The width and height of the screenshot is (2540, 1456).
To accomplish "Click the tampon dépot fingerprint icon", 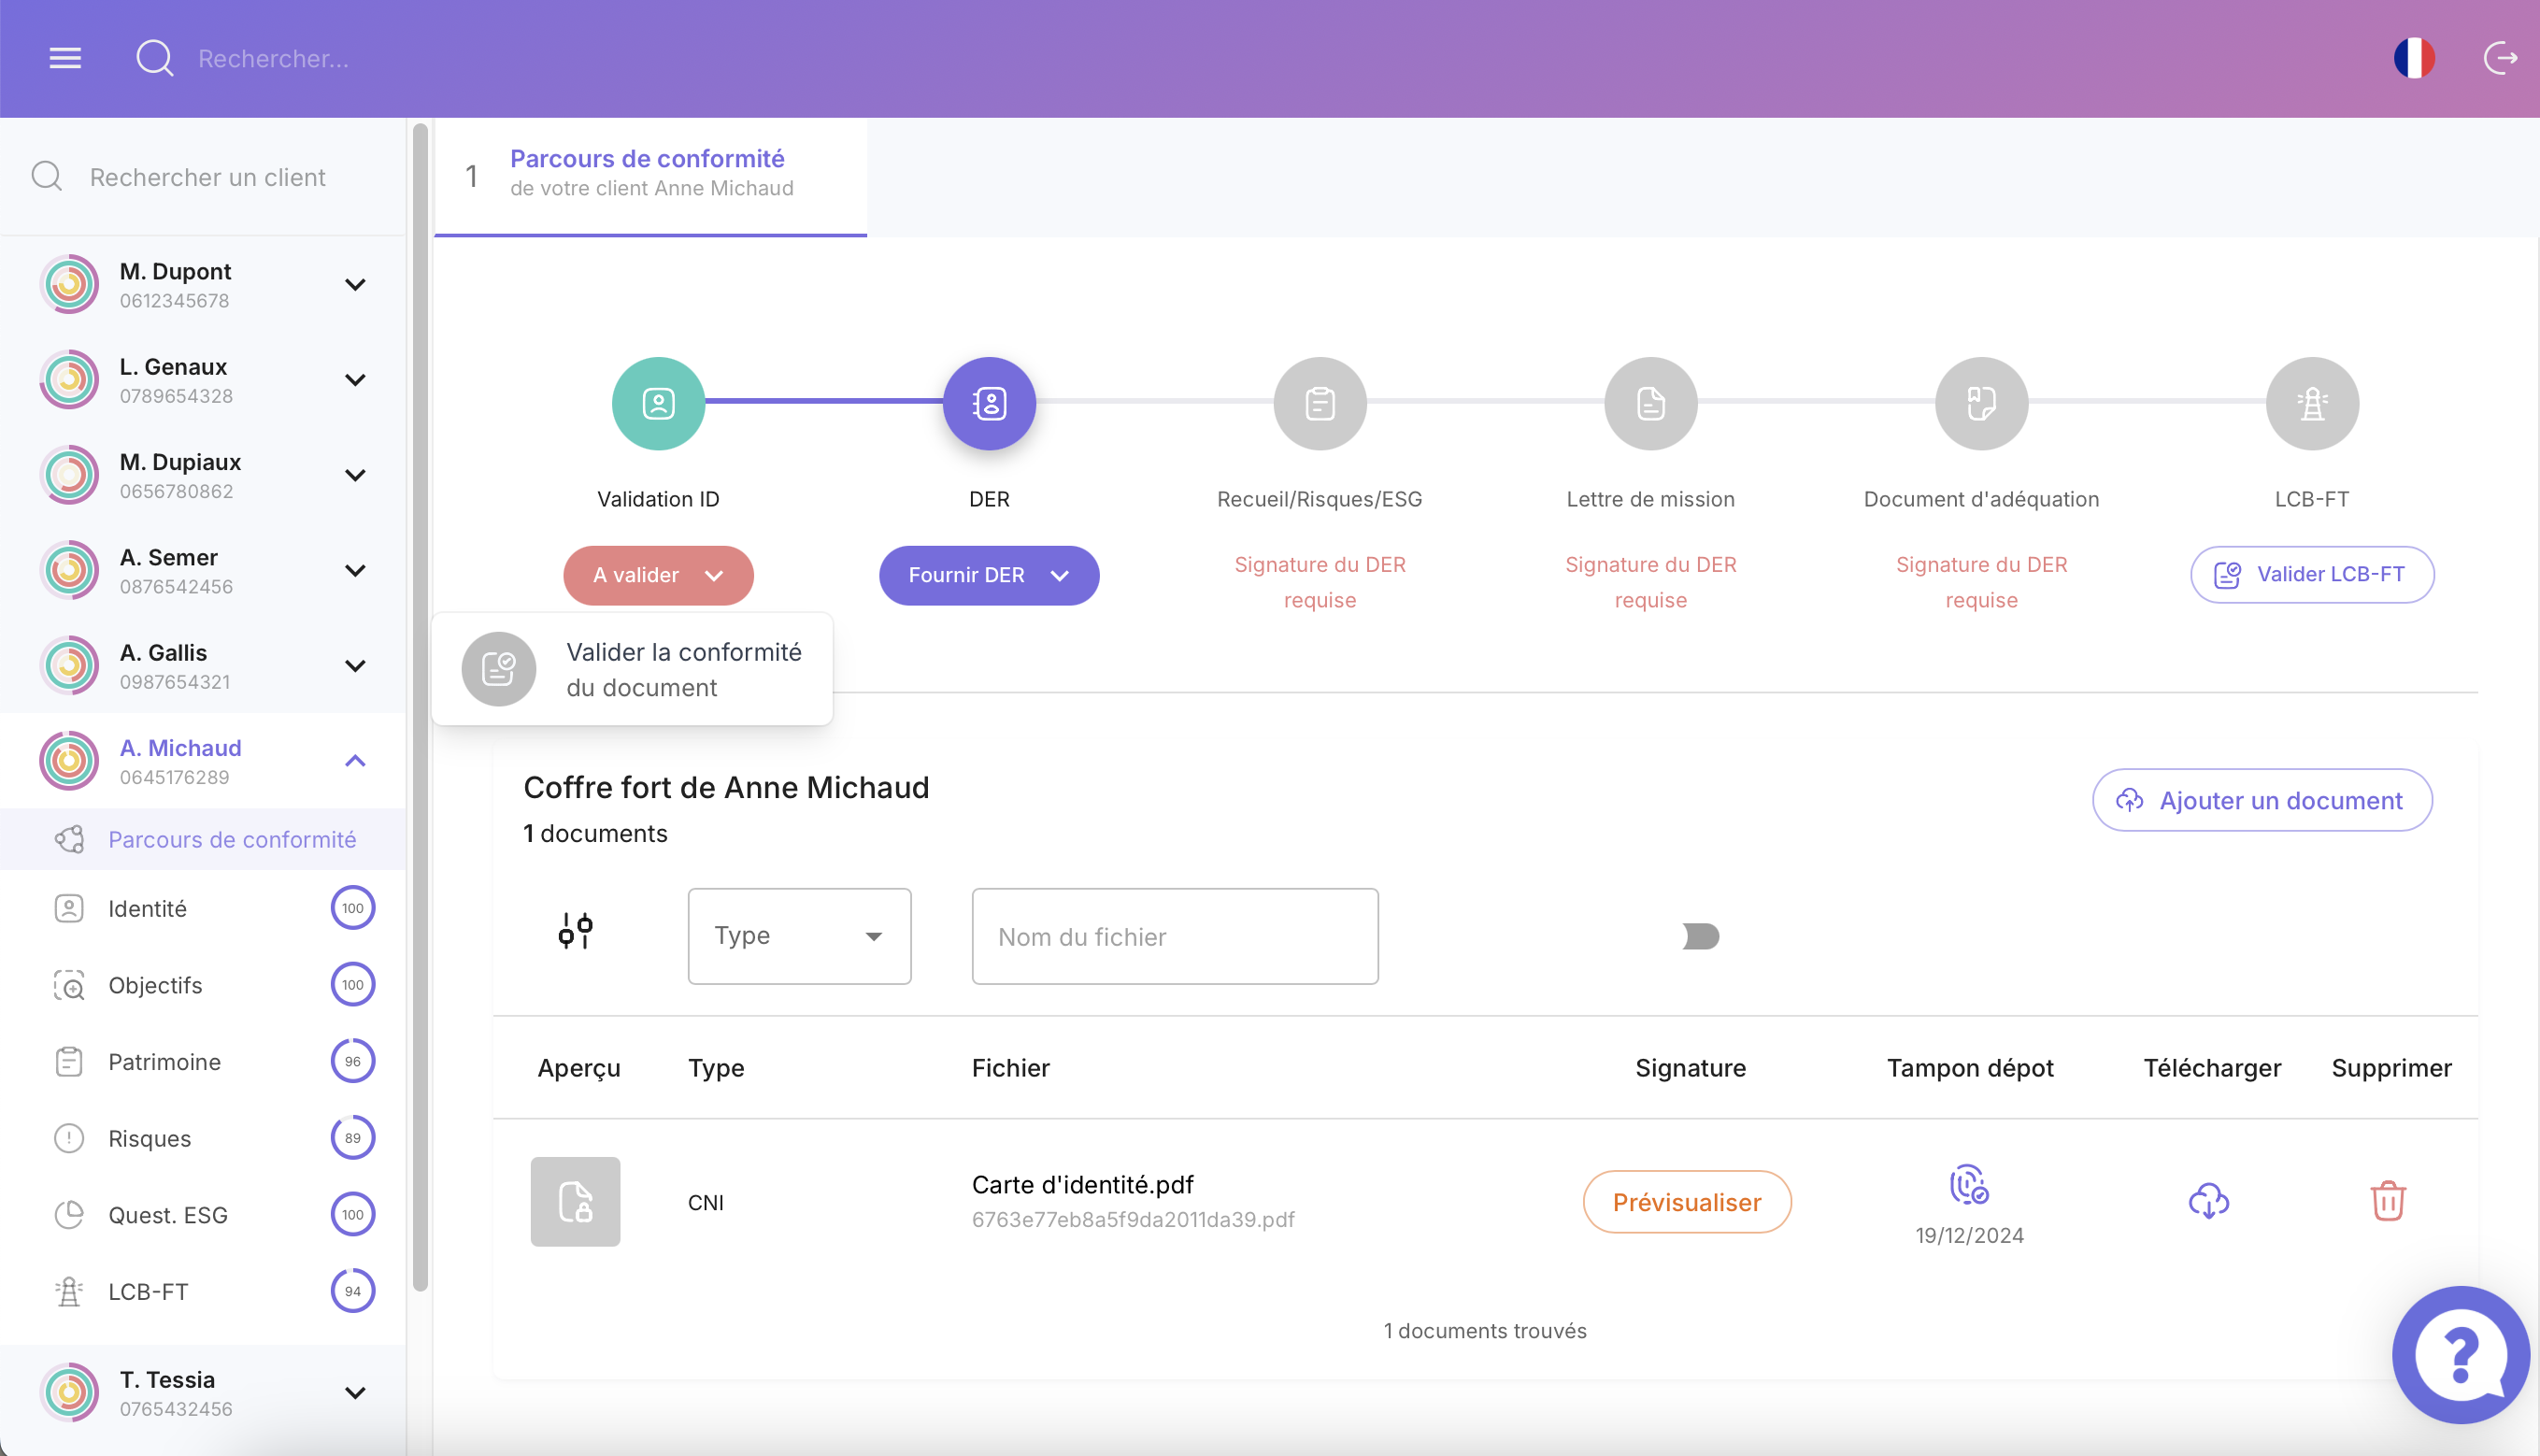I will (x=1968, y=1185).
